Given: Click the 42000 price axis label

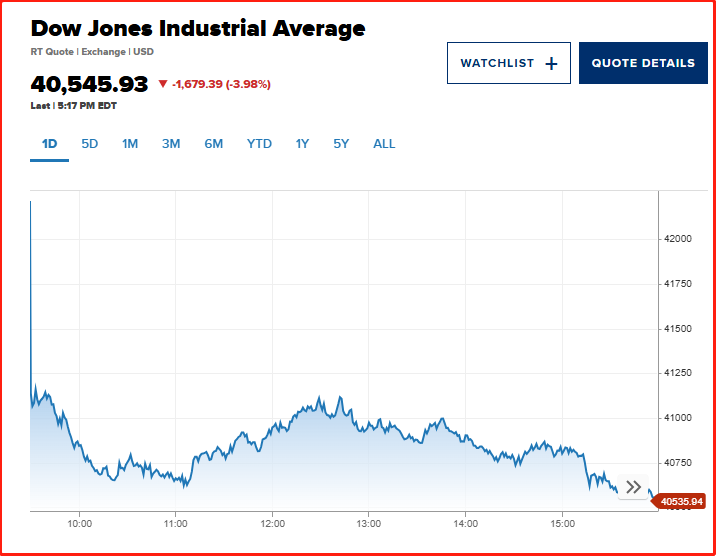Looking at the screenshot, I should pyautogui.click(x=680, y=239).
